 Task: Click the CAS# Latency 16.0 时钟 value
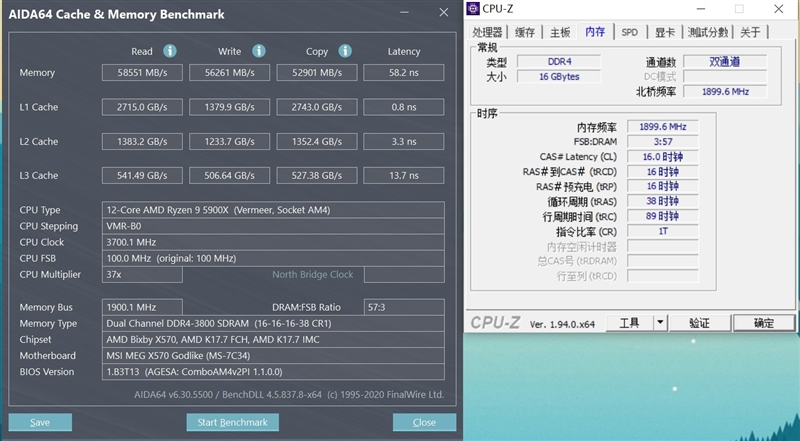tap(662, 157)
